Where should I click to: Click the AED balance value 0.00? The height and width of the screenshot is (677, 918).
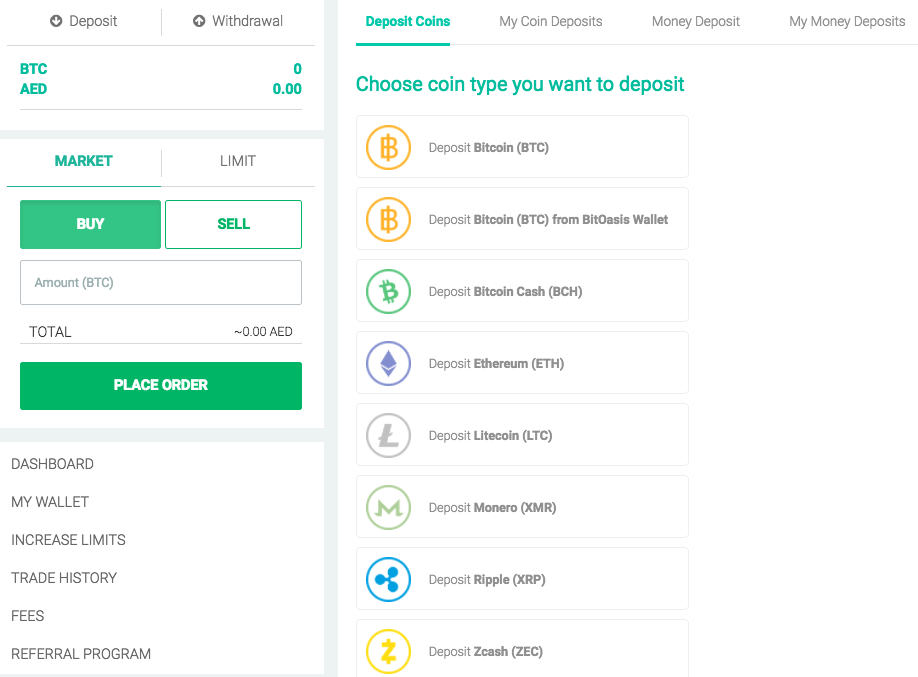(x=287, y=89)
